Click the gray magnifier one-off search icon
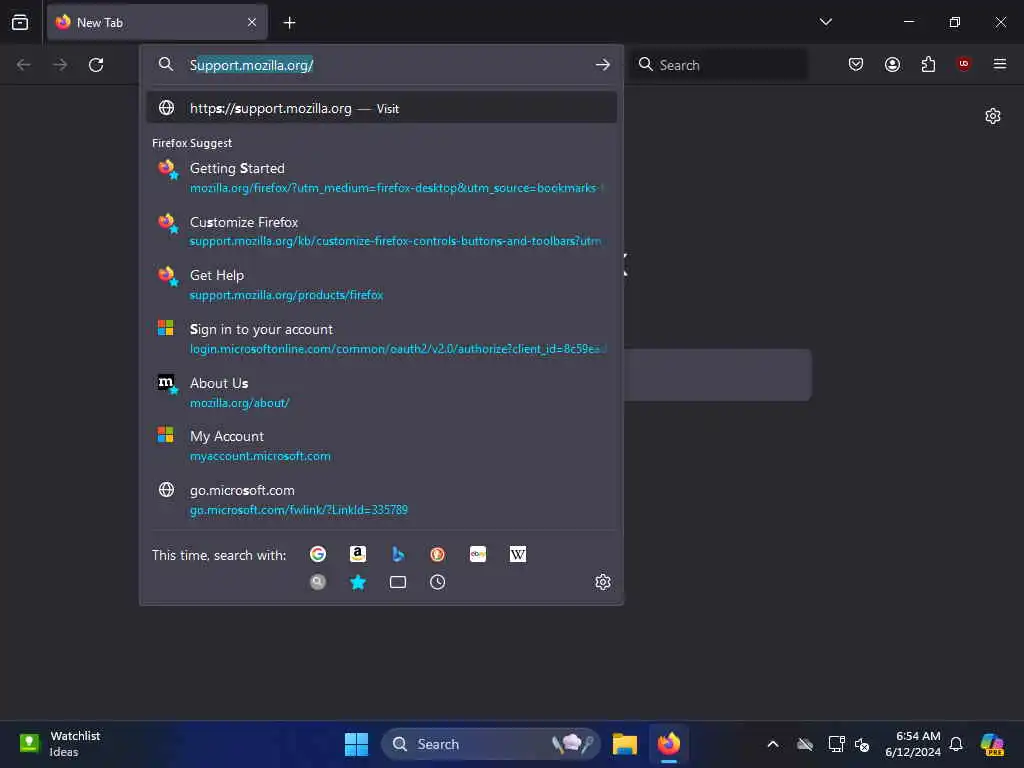Viewport: 1024px width, 768px height. (x=318, y=582)
